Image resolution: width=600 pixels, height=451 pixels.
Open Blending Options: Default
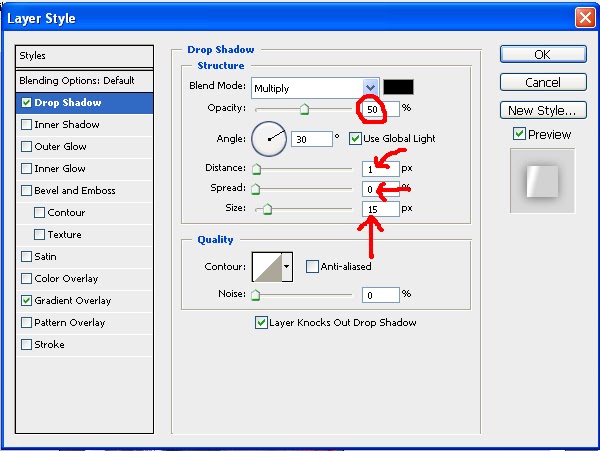point(84,81)
